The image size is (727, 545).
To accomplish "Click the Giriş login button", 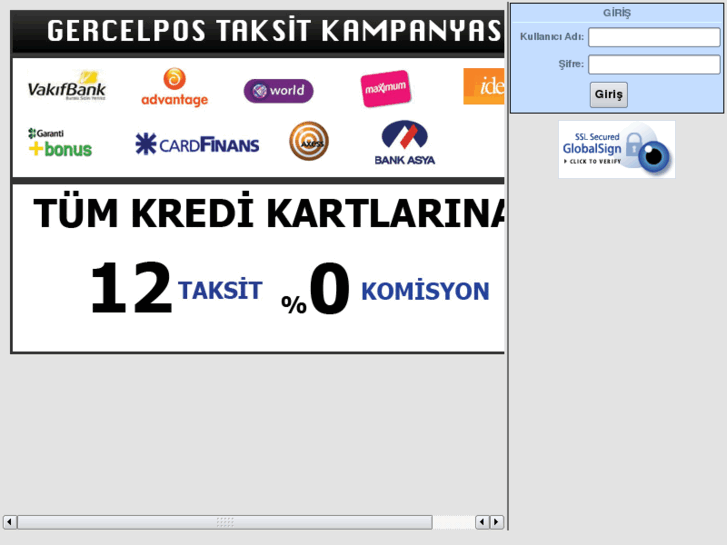I will (x=608, y=95).
